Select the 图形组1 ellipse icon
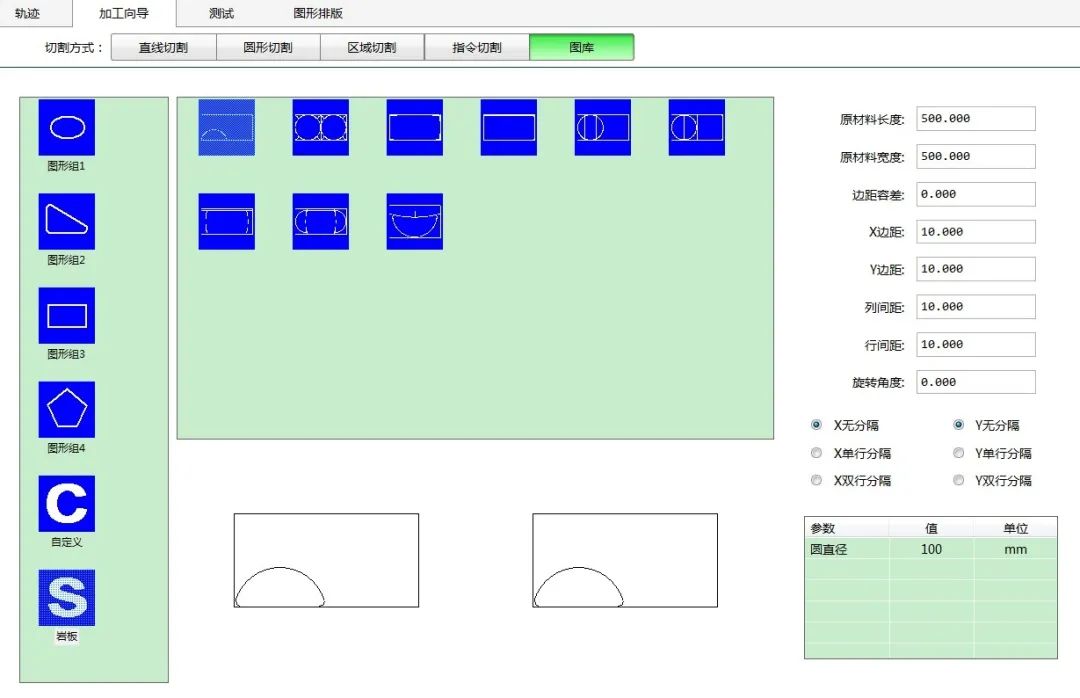Viewport: 1080px width, 698px height. point(67,127)
